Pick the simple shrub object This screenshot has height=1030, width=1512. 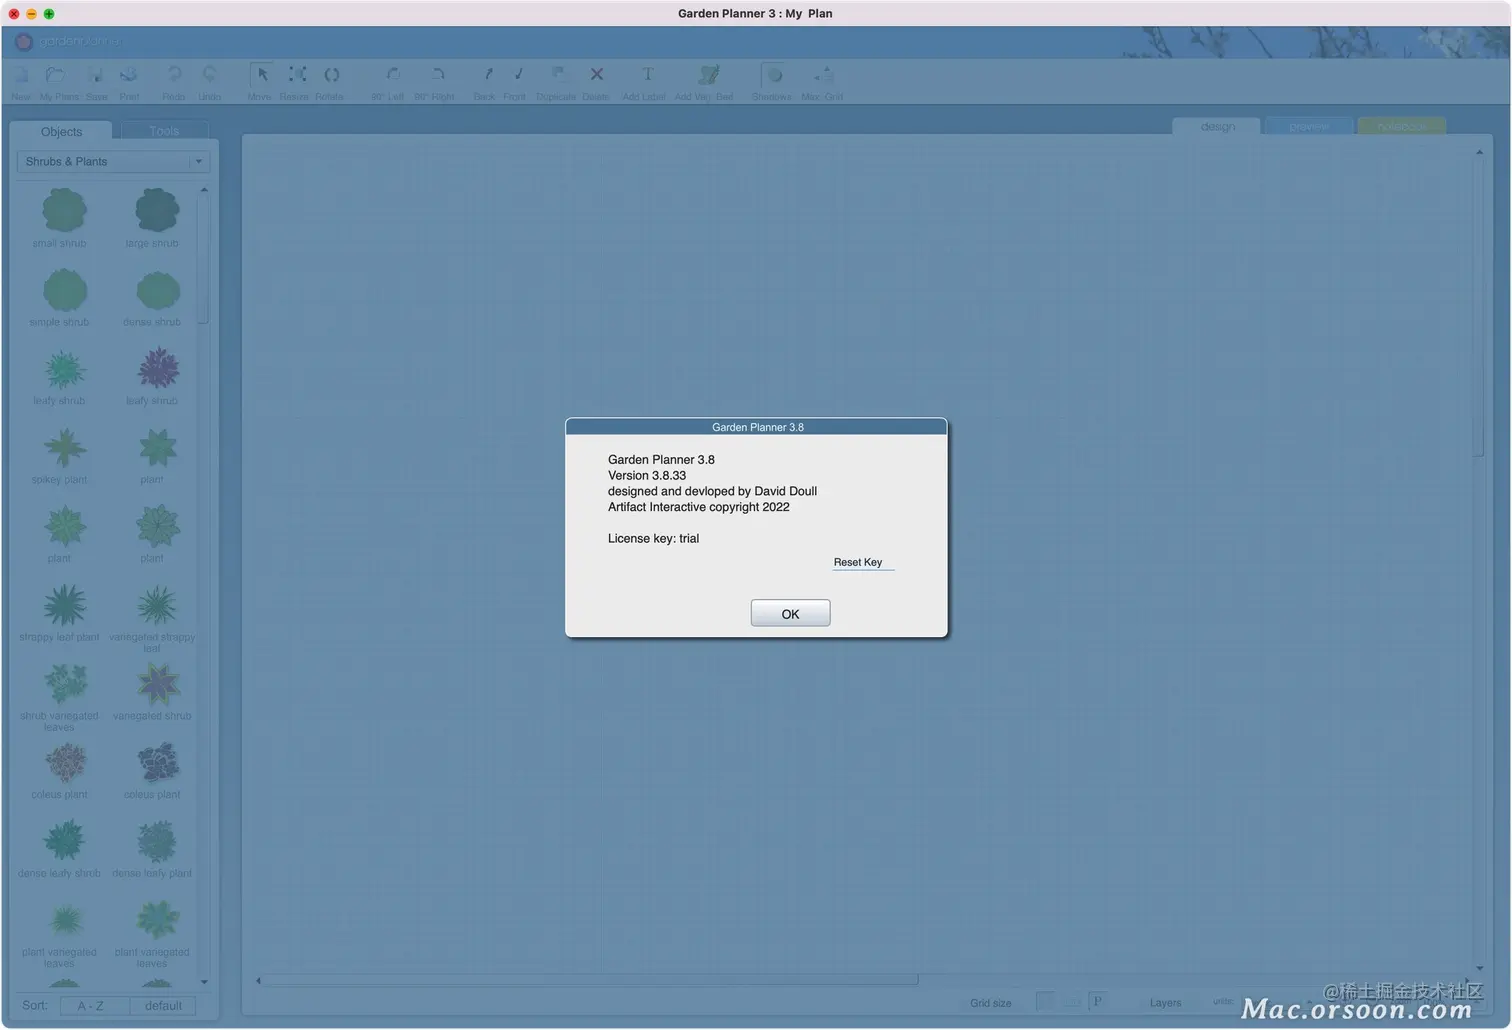[64, 291]
